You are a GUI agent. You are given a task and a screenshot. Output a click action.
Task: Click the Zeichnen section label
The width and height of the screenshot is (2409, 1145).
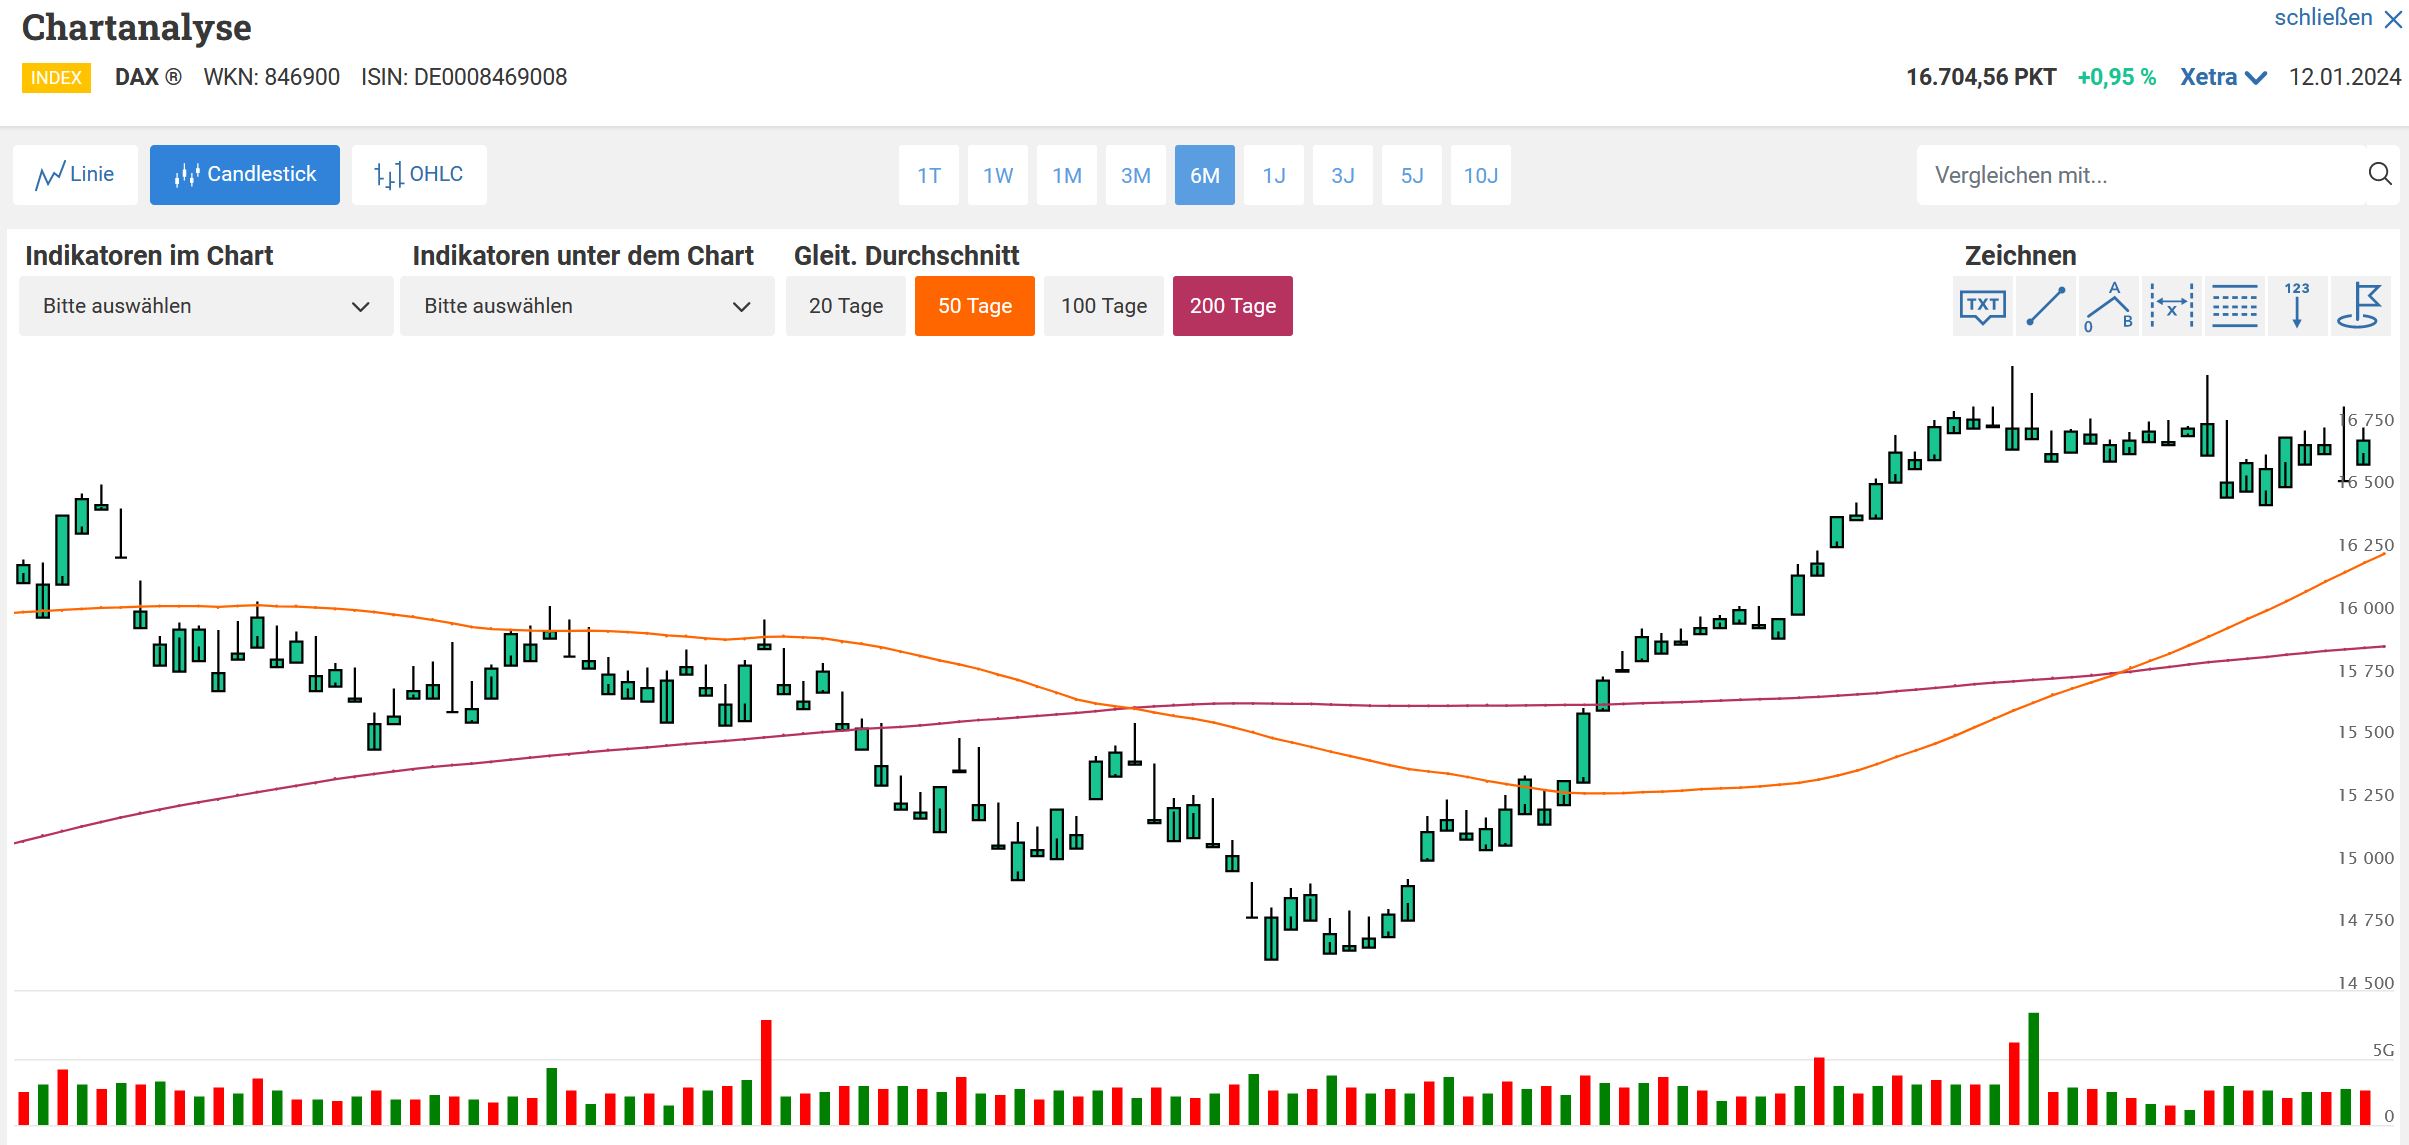coord(2020,256)
